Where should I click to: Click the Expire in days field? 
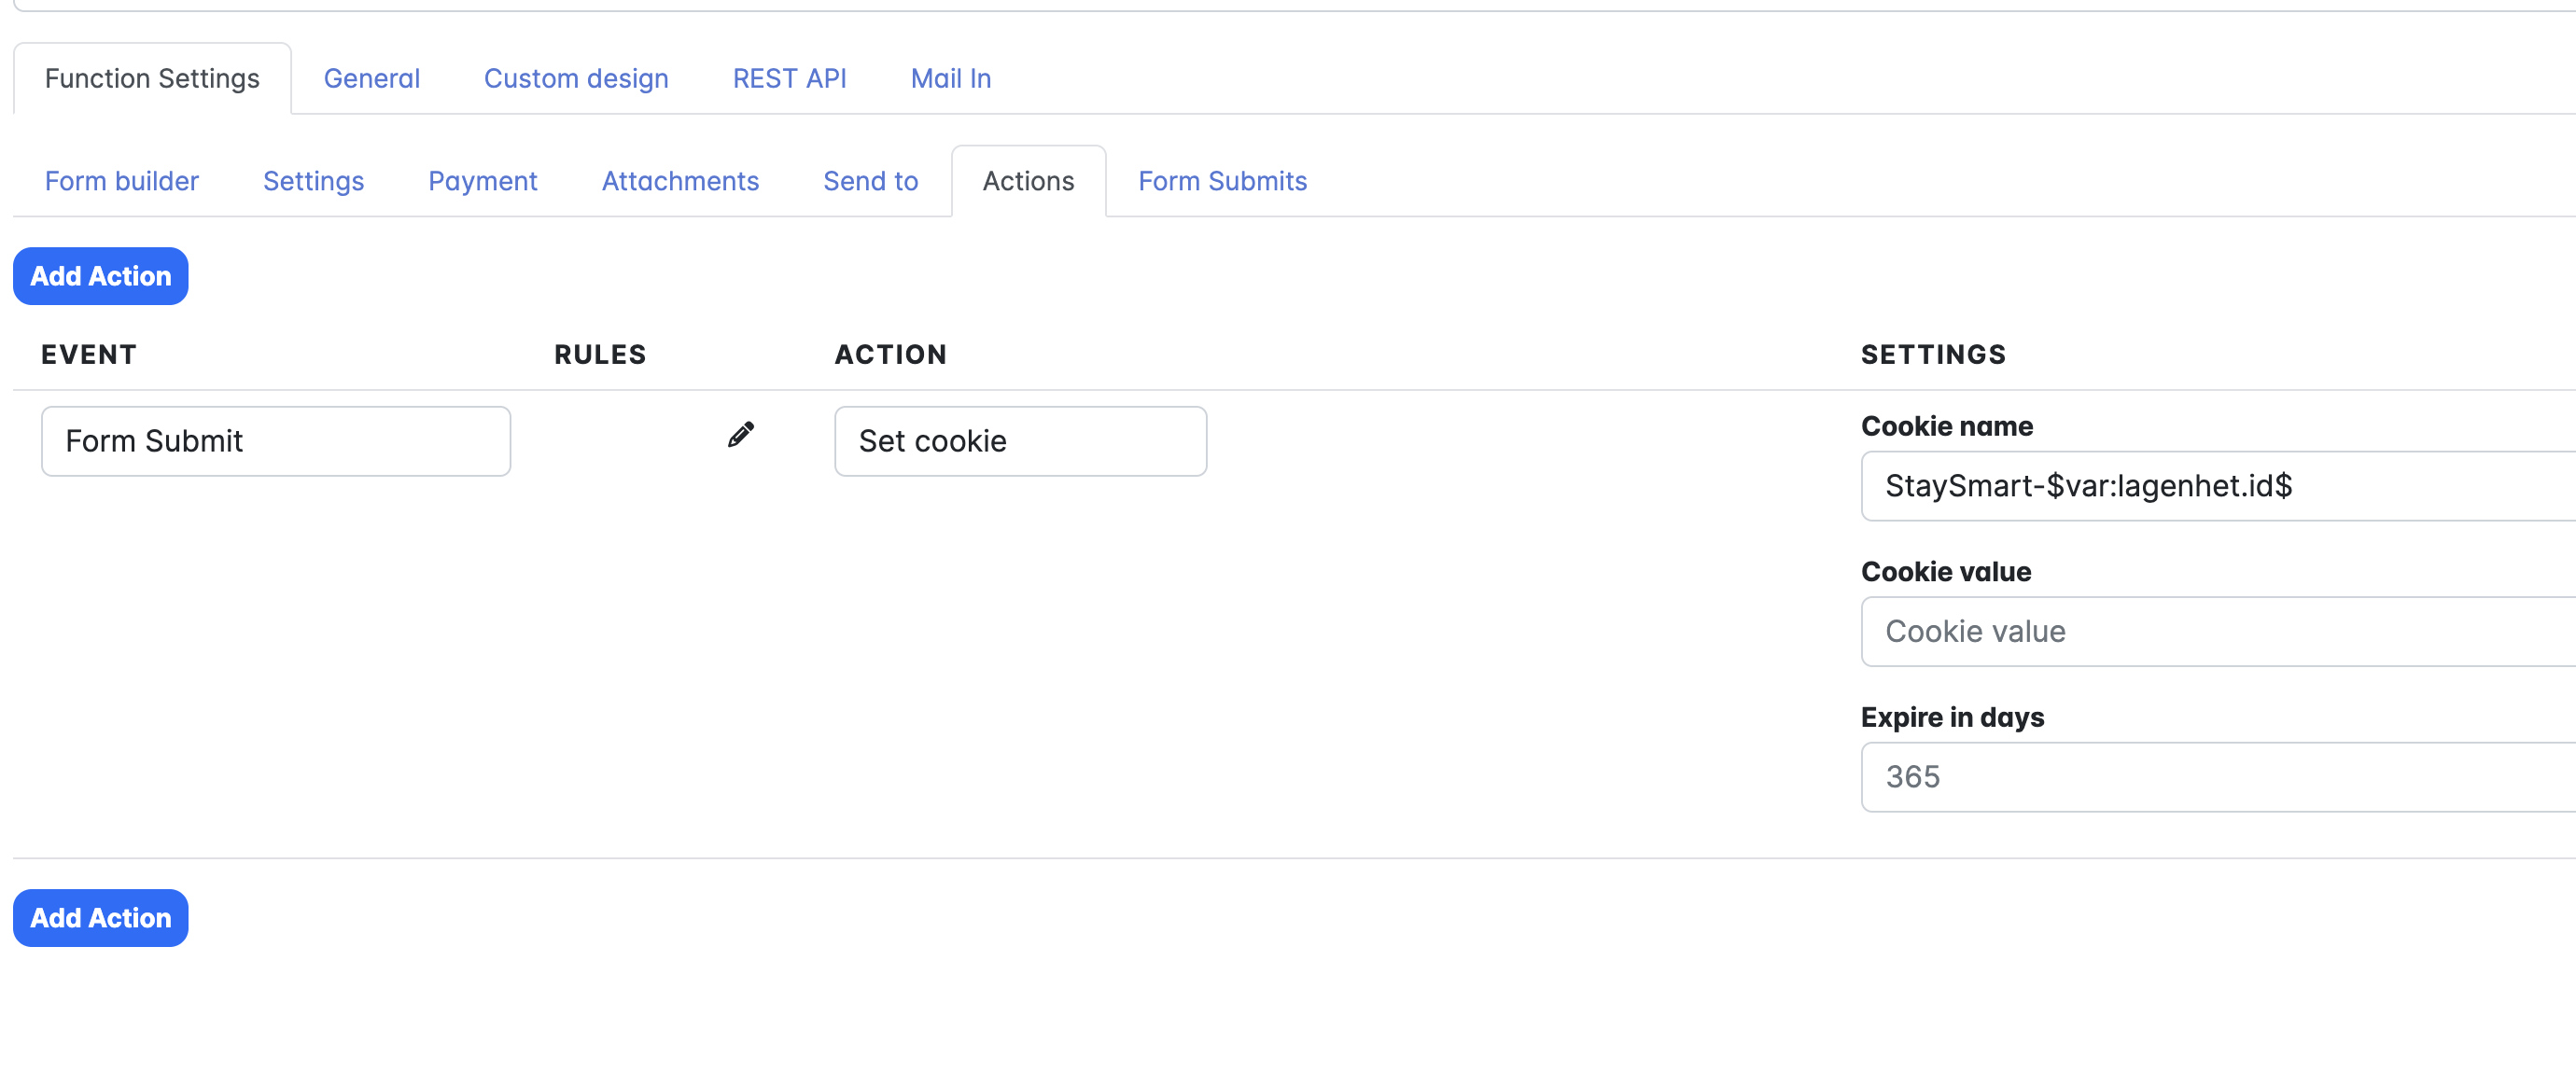pos(2216,777)
